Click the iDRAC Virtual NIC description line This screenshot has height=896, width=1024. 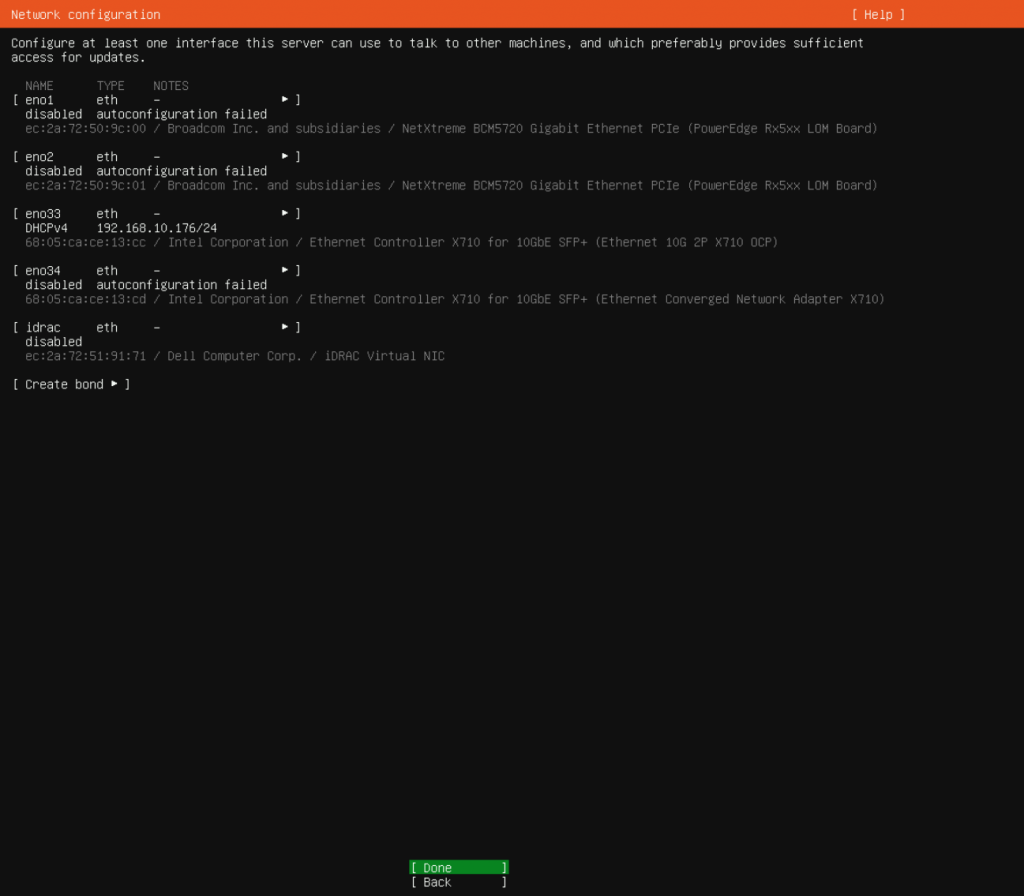235,356
